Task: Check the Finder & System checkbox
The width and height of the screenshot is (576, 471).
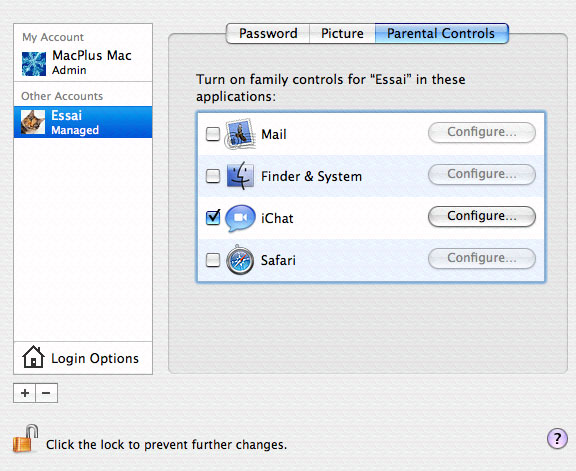Action: 213,176
